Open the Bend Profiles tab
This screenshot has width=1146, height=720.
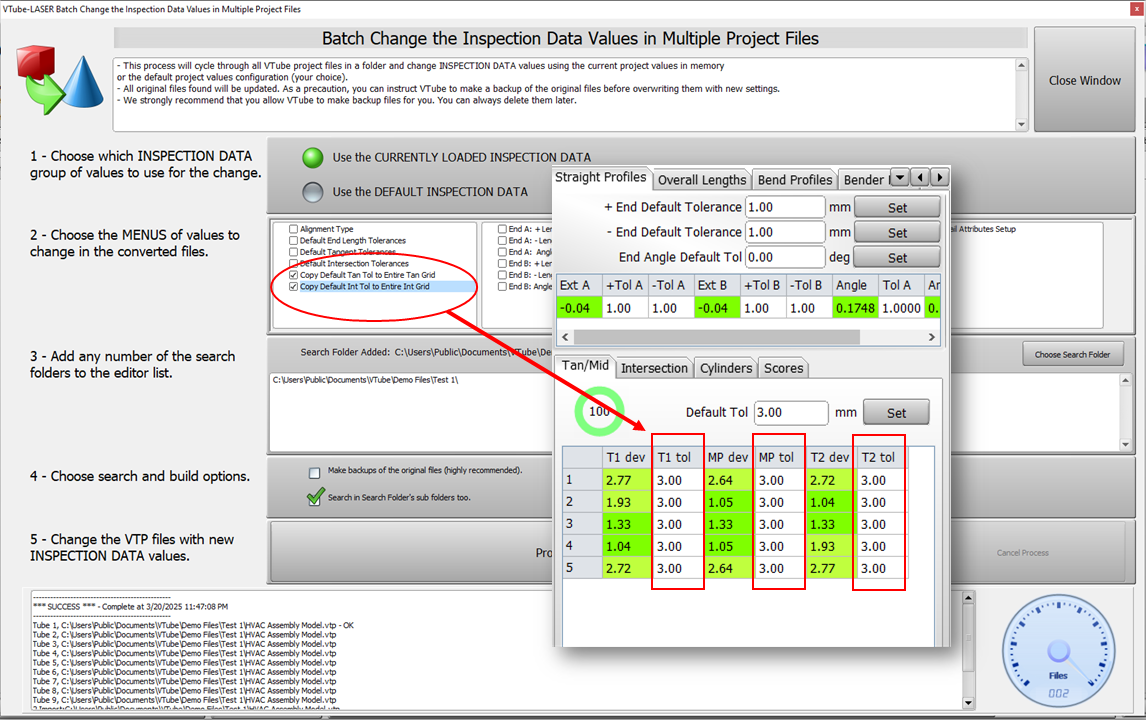794,180
